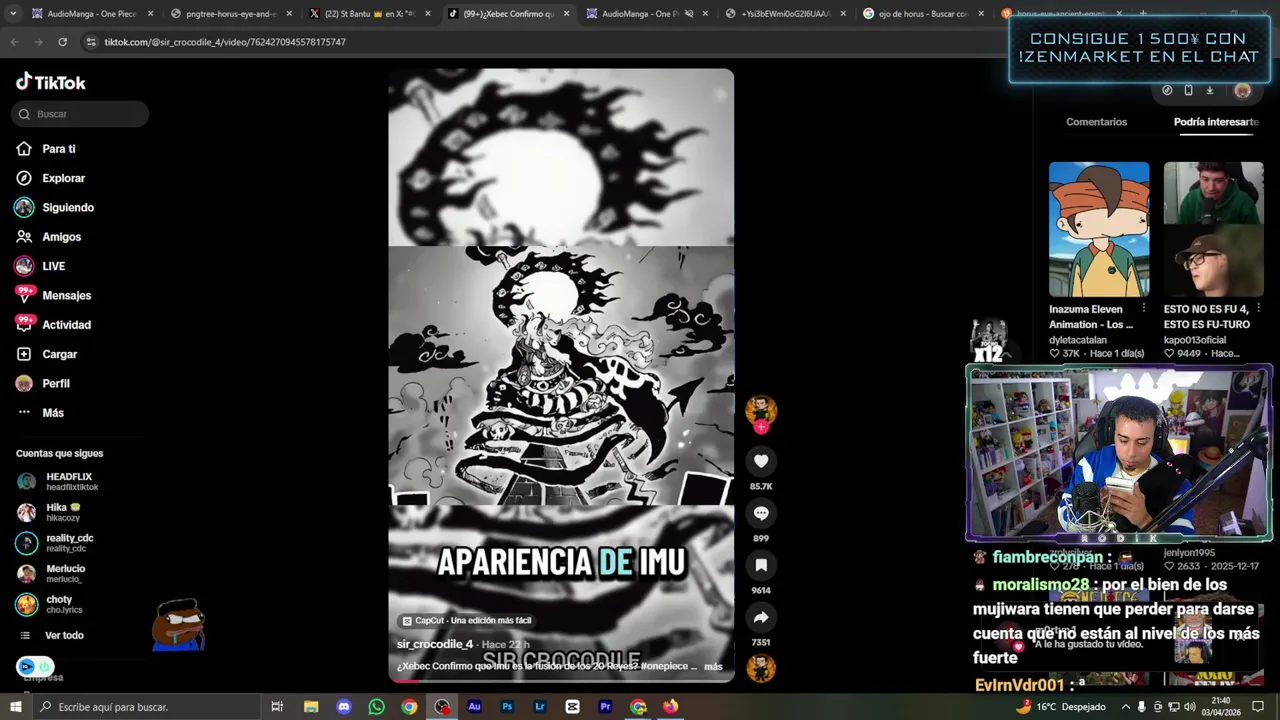Expand the Más options
The image size is (1280, 720).
pos(40,413)
